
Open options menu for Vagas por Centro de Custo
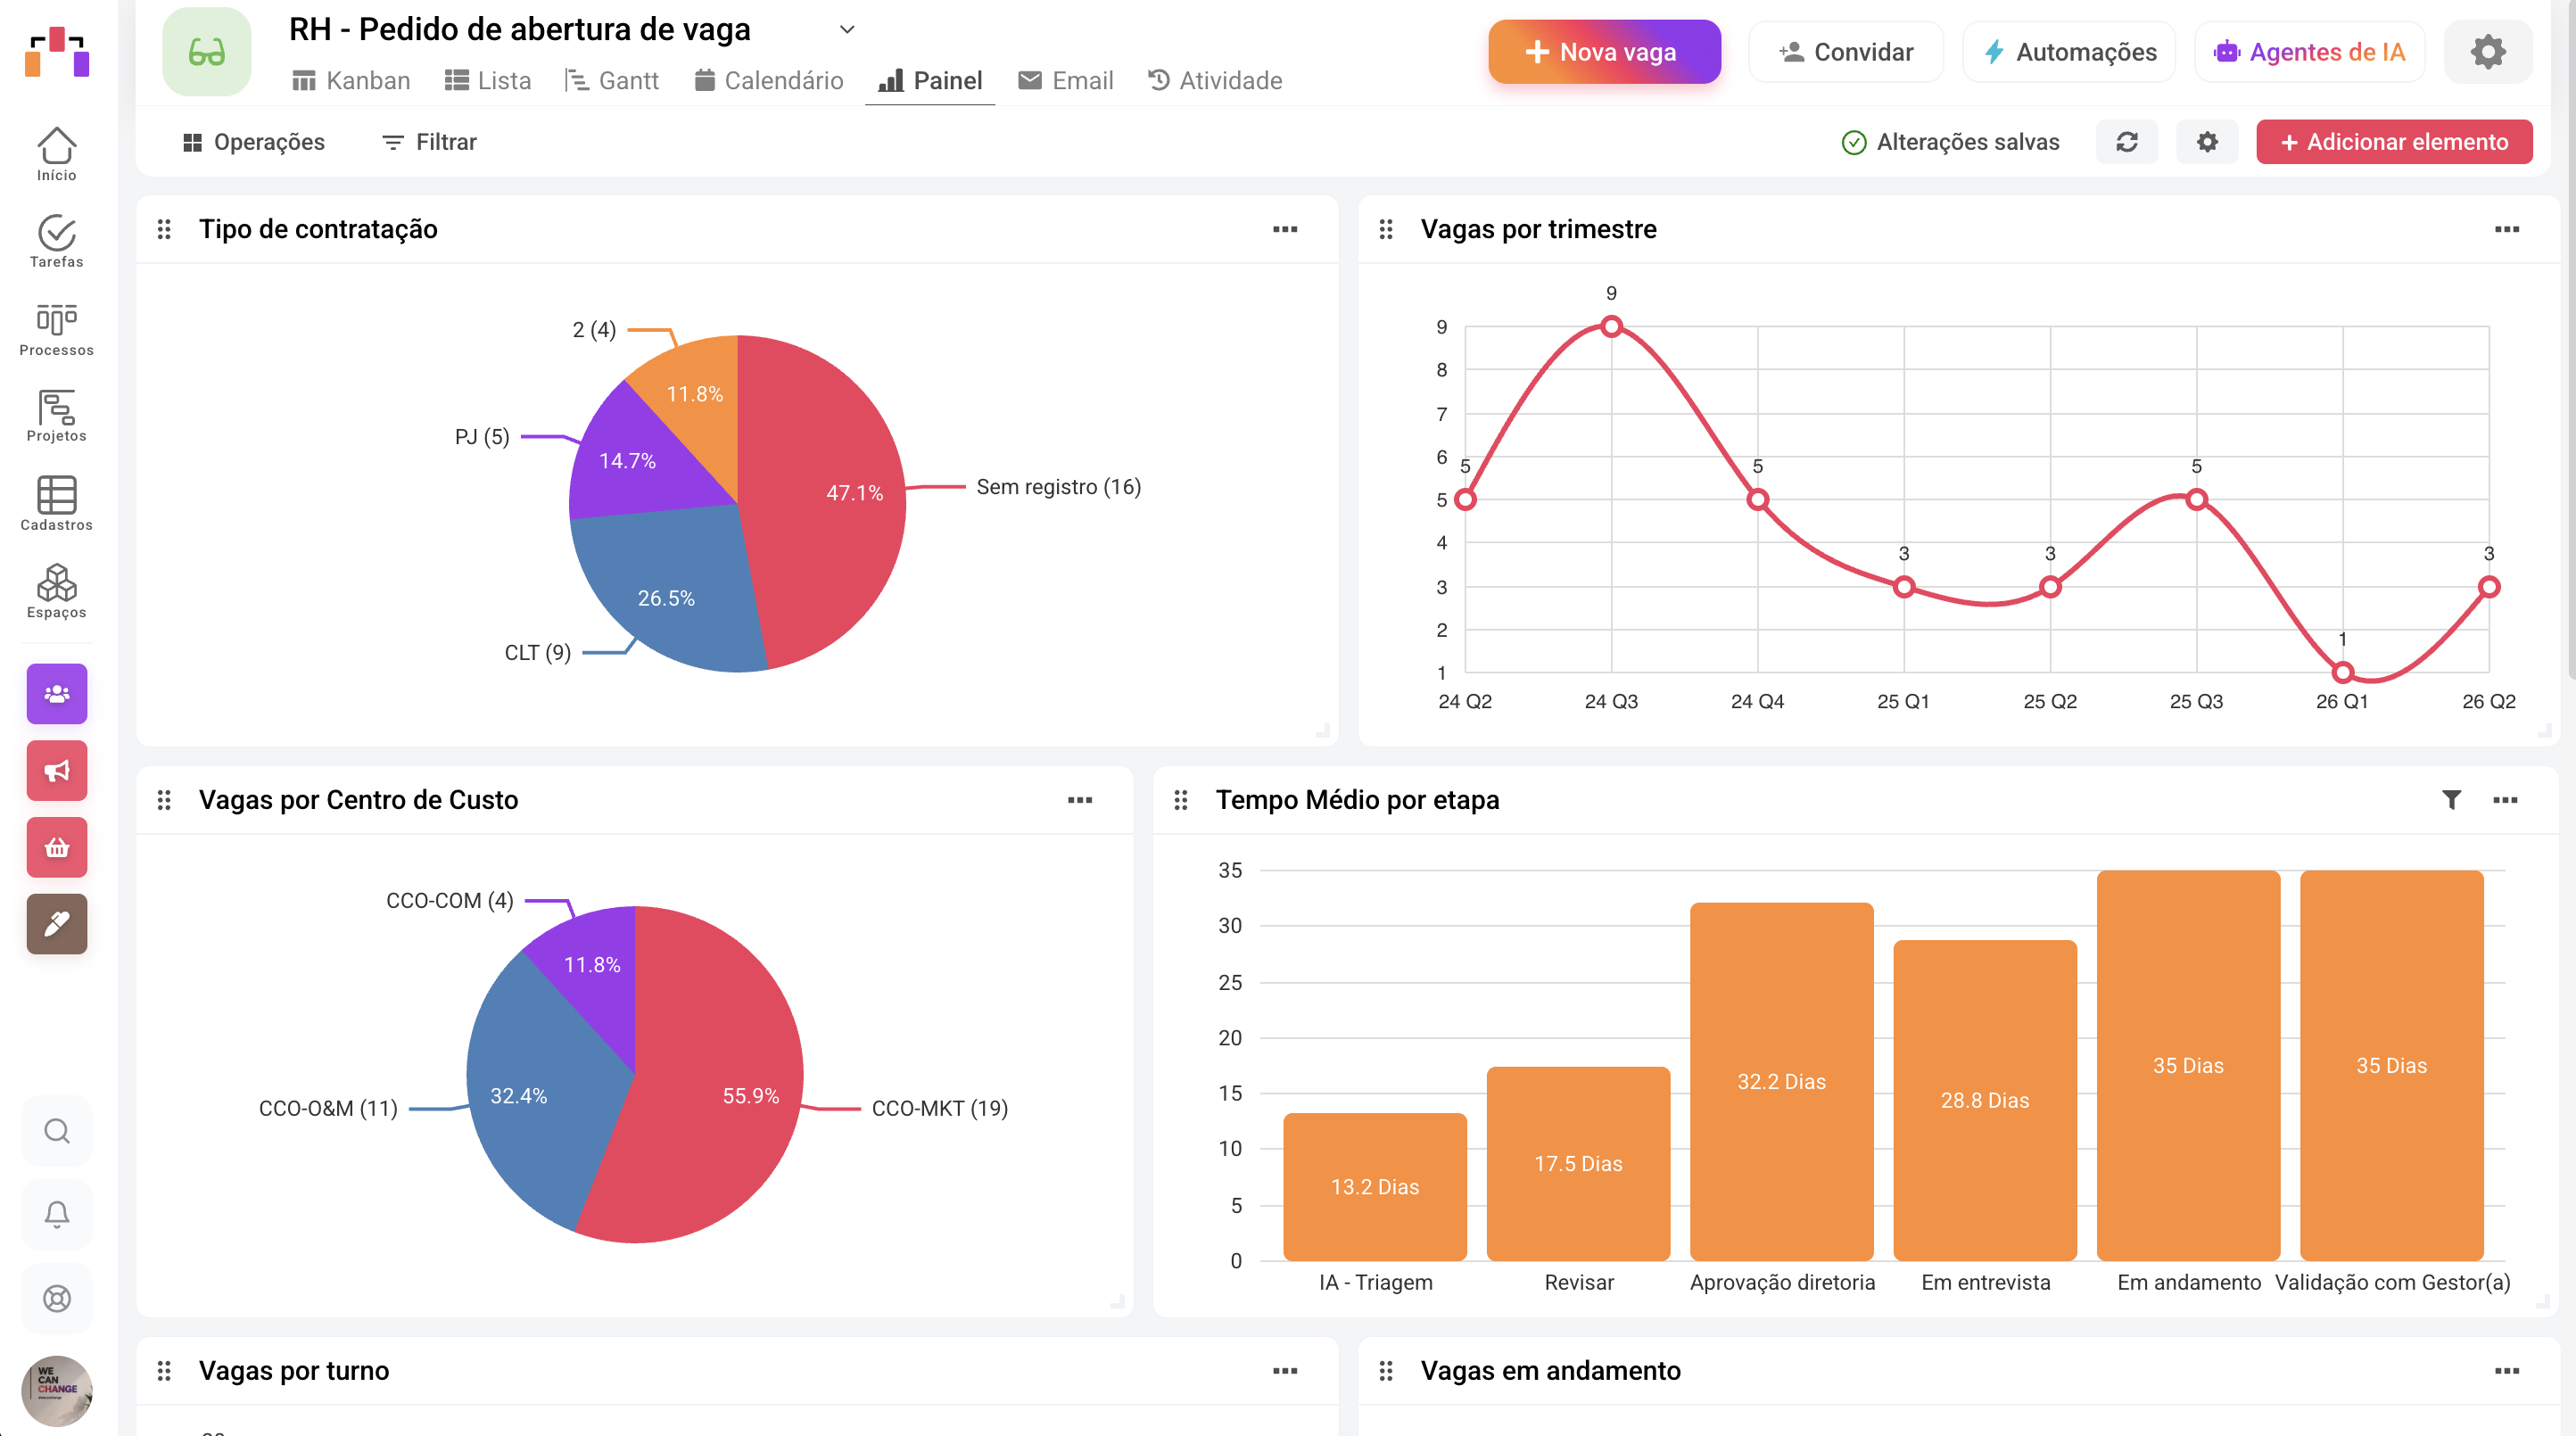[x=1080, y=799]
